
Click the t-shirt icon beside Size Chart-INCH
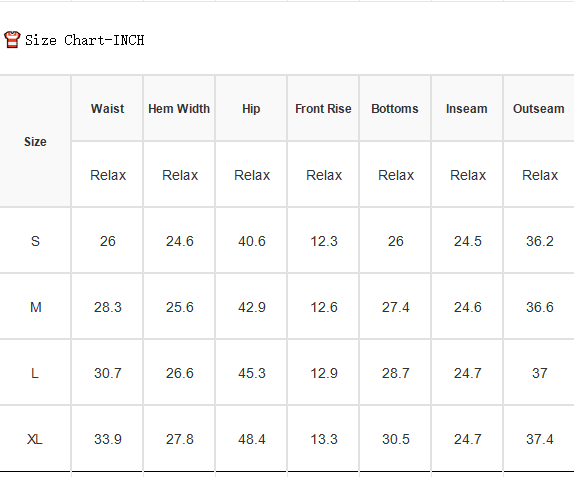click(12, 40)
